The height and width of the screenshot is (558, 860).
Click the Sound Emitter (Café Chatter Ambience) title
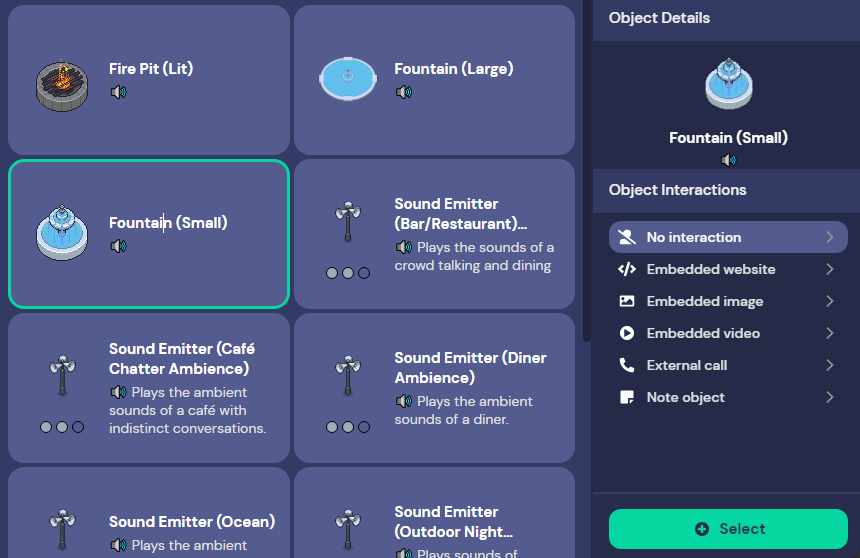pyautogui.click(x=182, y=358)
